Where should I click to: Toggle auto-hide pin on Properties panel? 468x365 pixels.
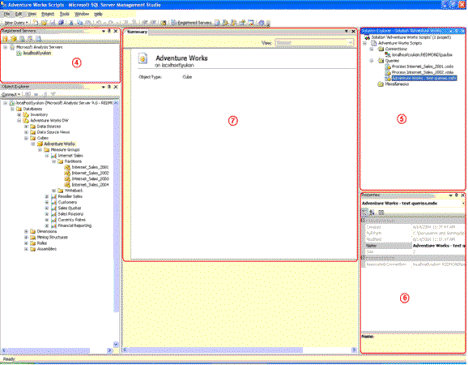click(x=457, y=195)
